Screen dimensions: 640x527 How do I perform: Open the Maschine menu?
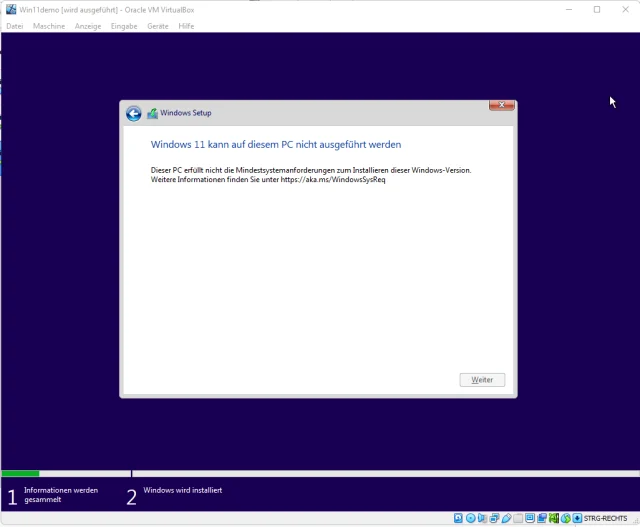[x=49, y=26]
